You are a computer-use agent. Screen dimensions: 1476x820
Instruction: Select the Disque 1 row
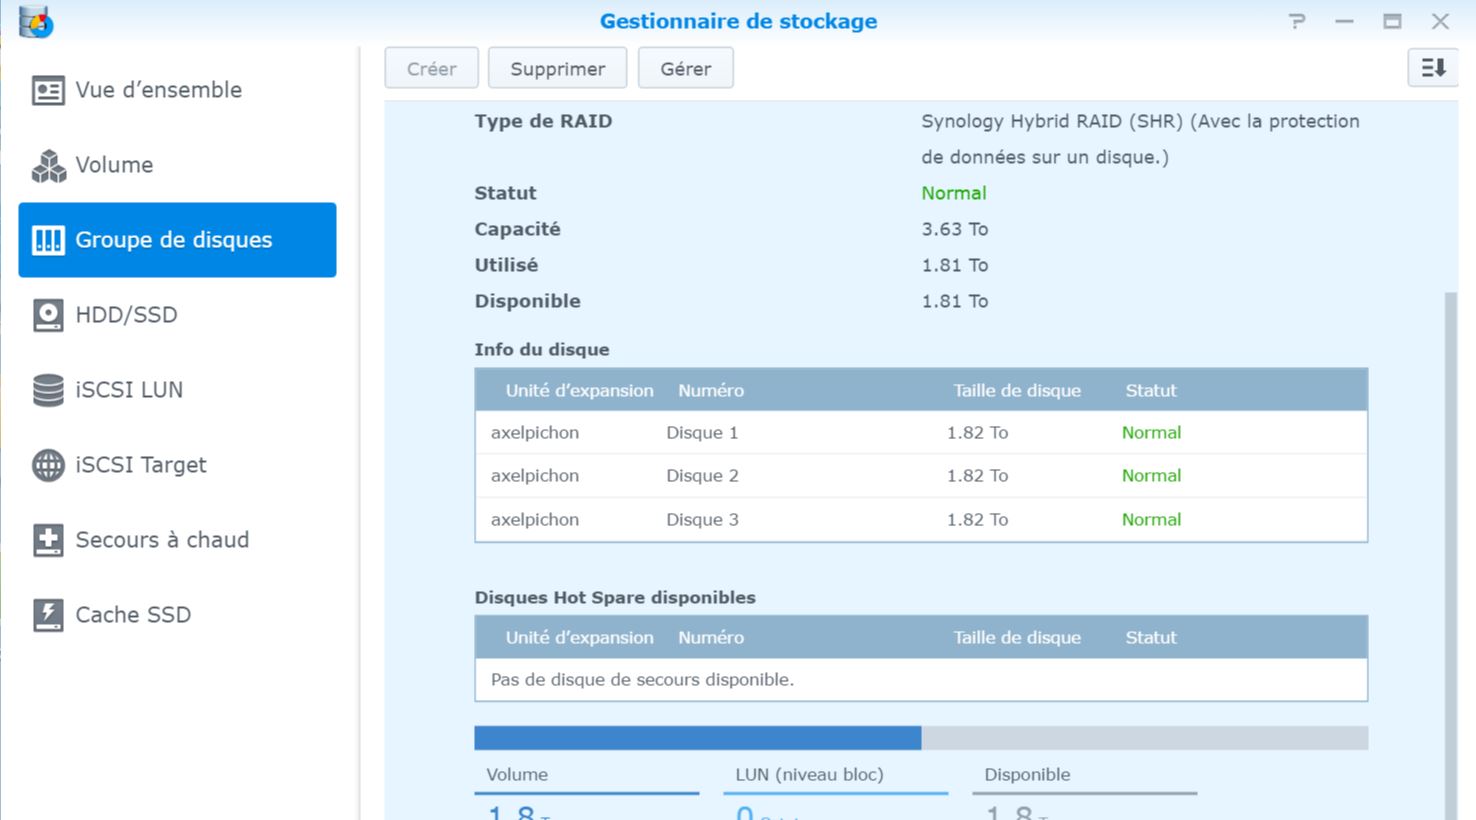pyautogui.click(x=921, y=433)
